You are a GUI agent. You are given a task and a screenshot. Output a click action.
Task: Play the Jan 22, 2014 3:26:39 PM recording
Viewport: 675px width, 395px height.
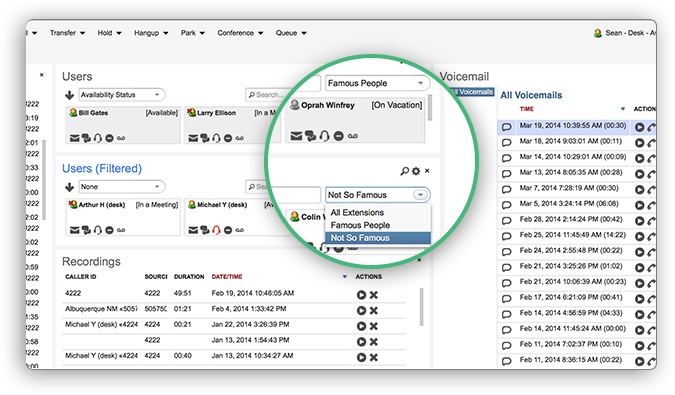pyautogui.click(x=361, y=326)
